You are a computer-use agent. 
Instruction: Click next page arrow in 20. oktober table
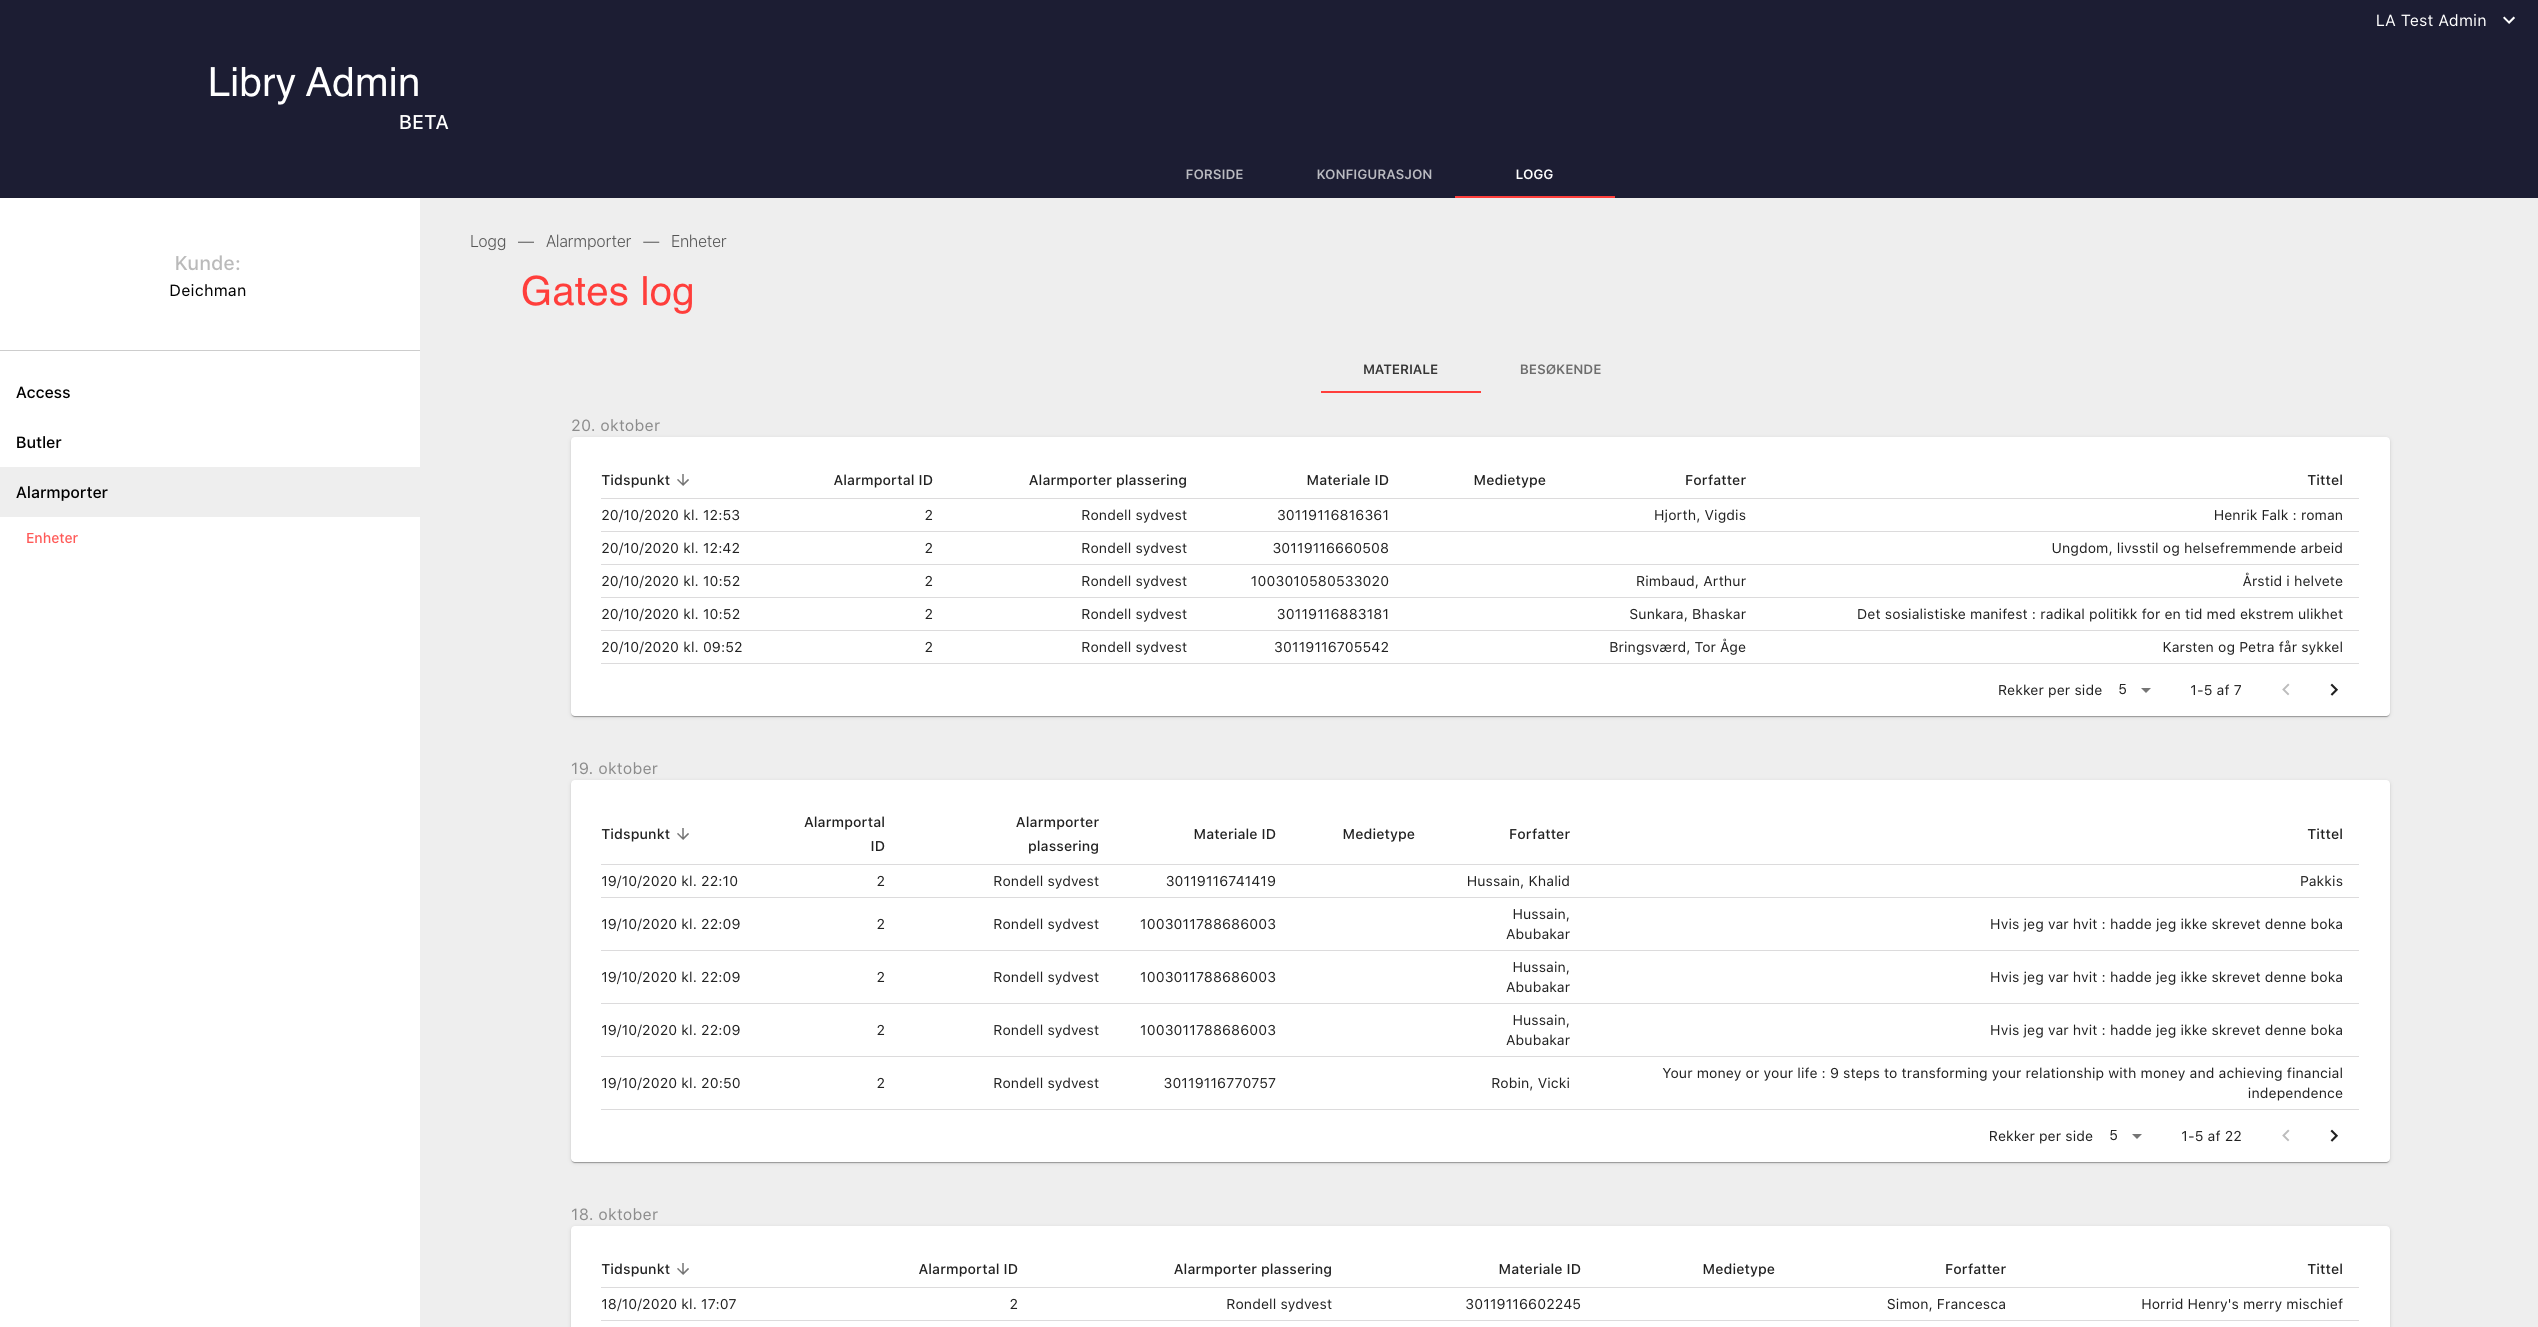tap(2334, 690)
